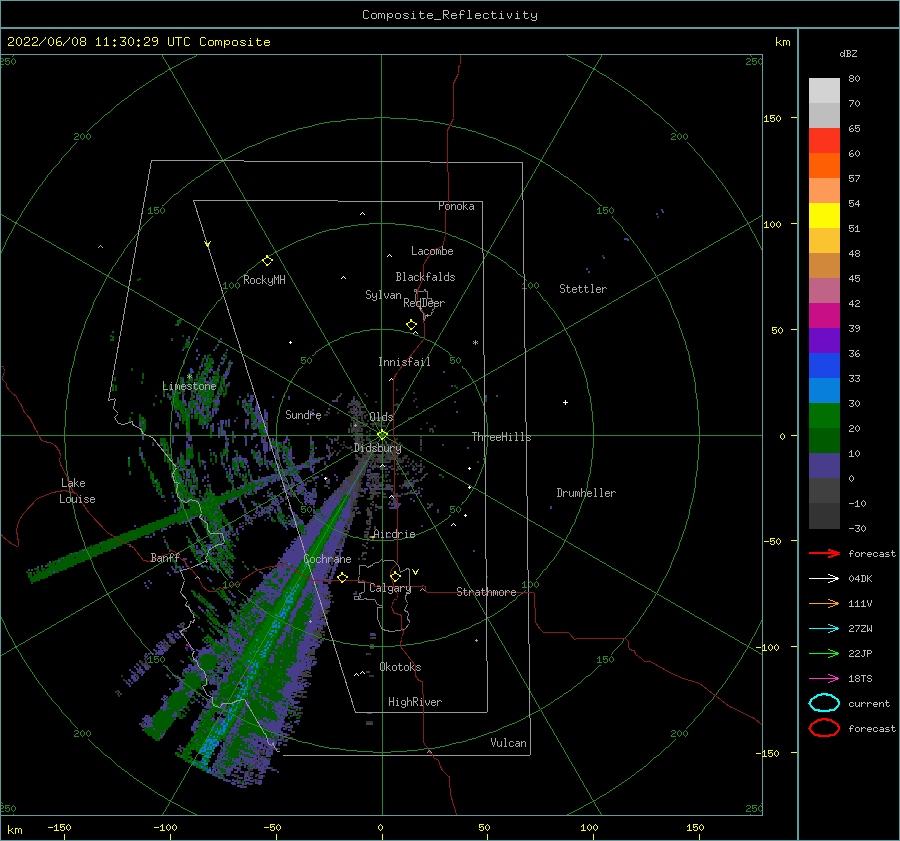Select the bright red dBZ scale swatch
Image resolution: width=900 pixels, height=841 pixels.
point(824,141)
